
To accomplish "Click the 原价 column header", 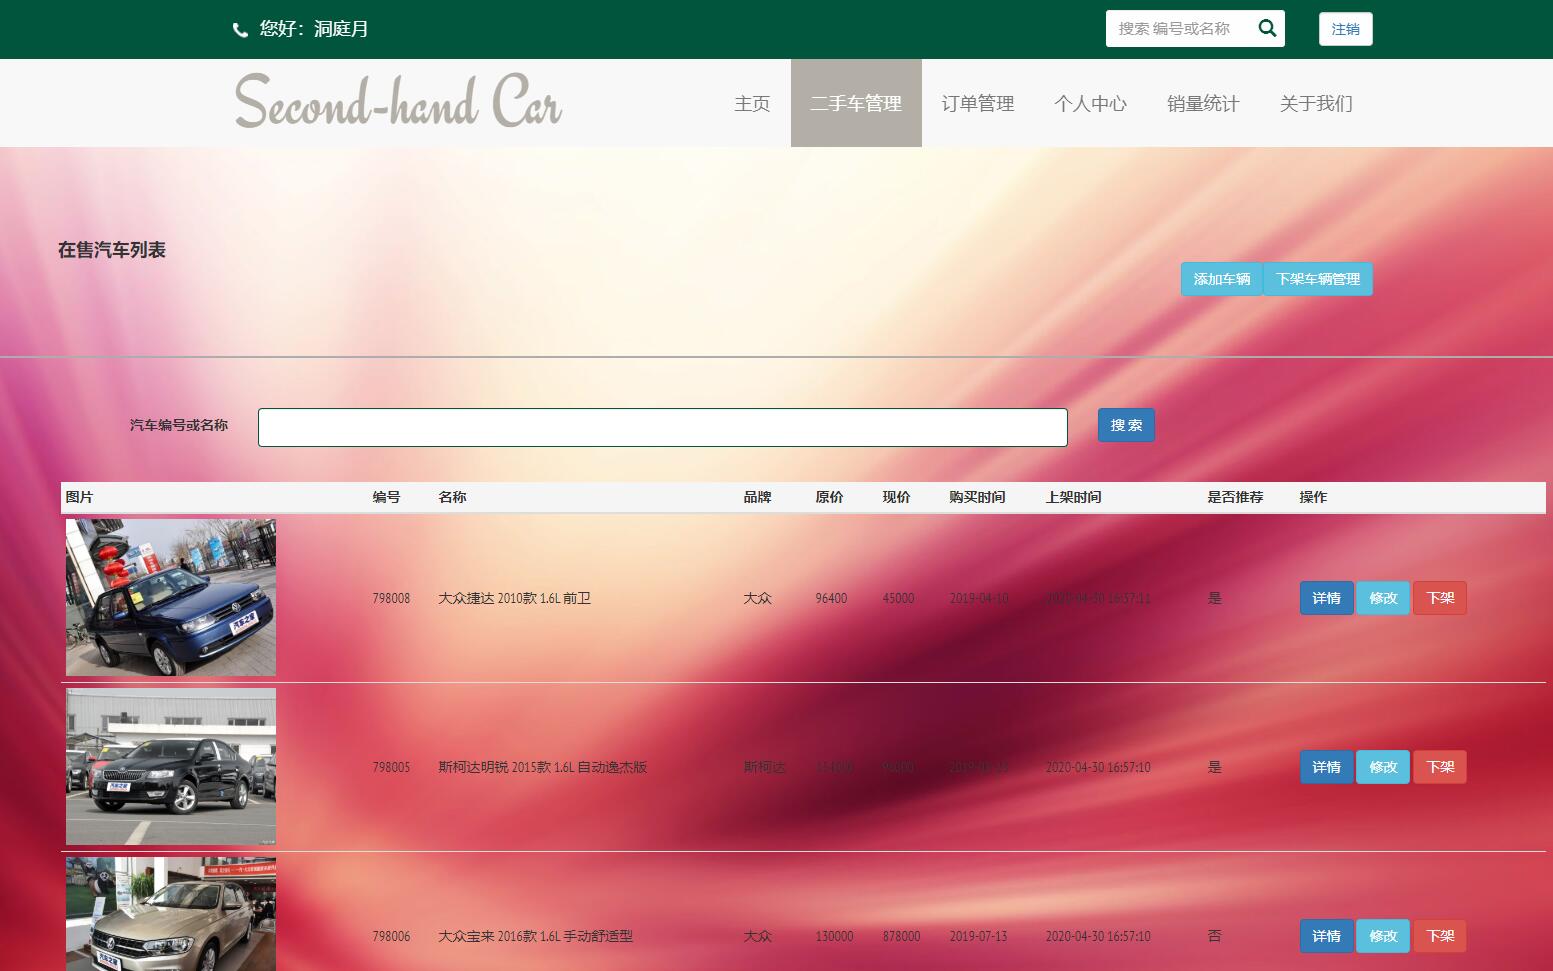I will (x=829, y=497).
